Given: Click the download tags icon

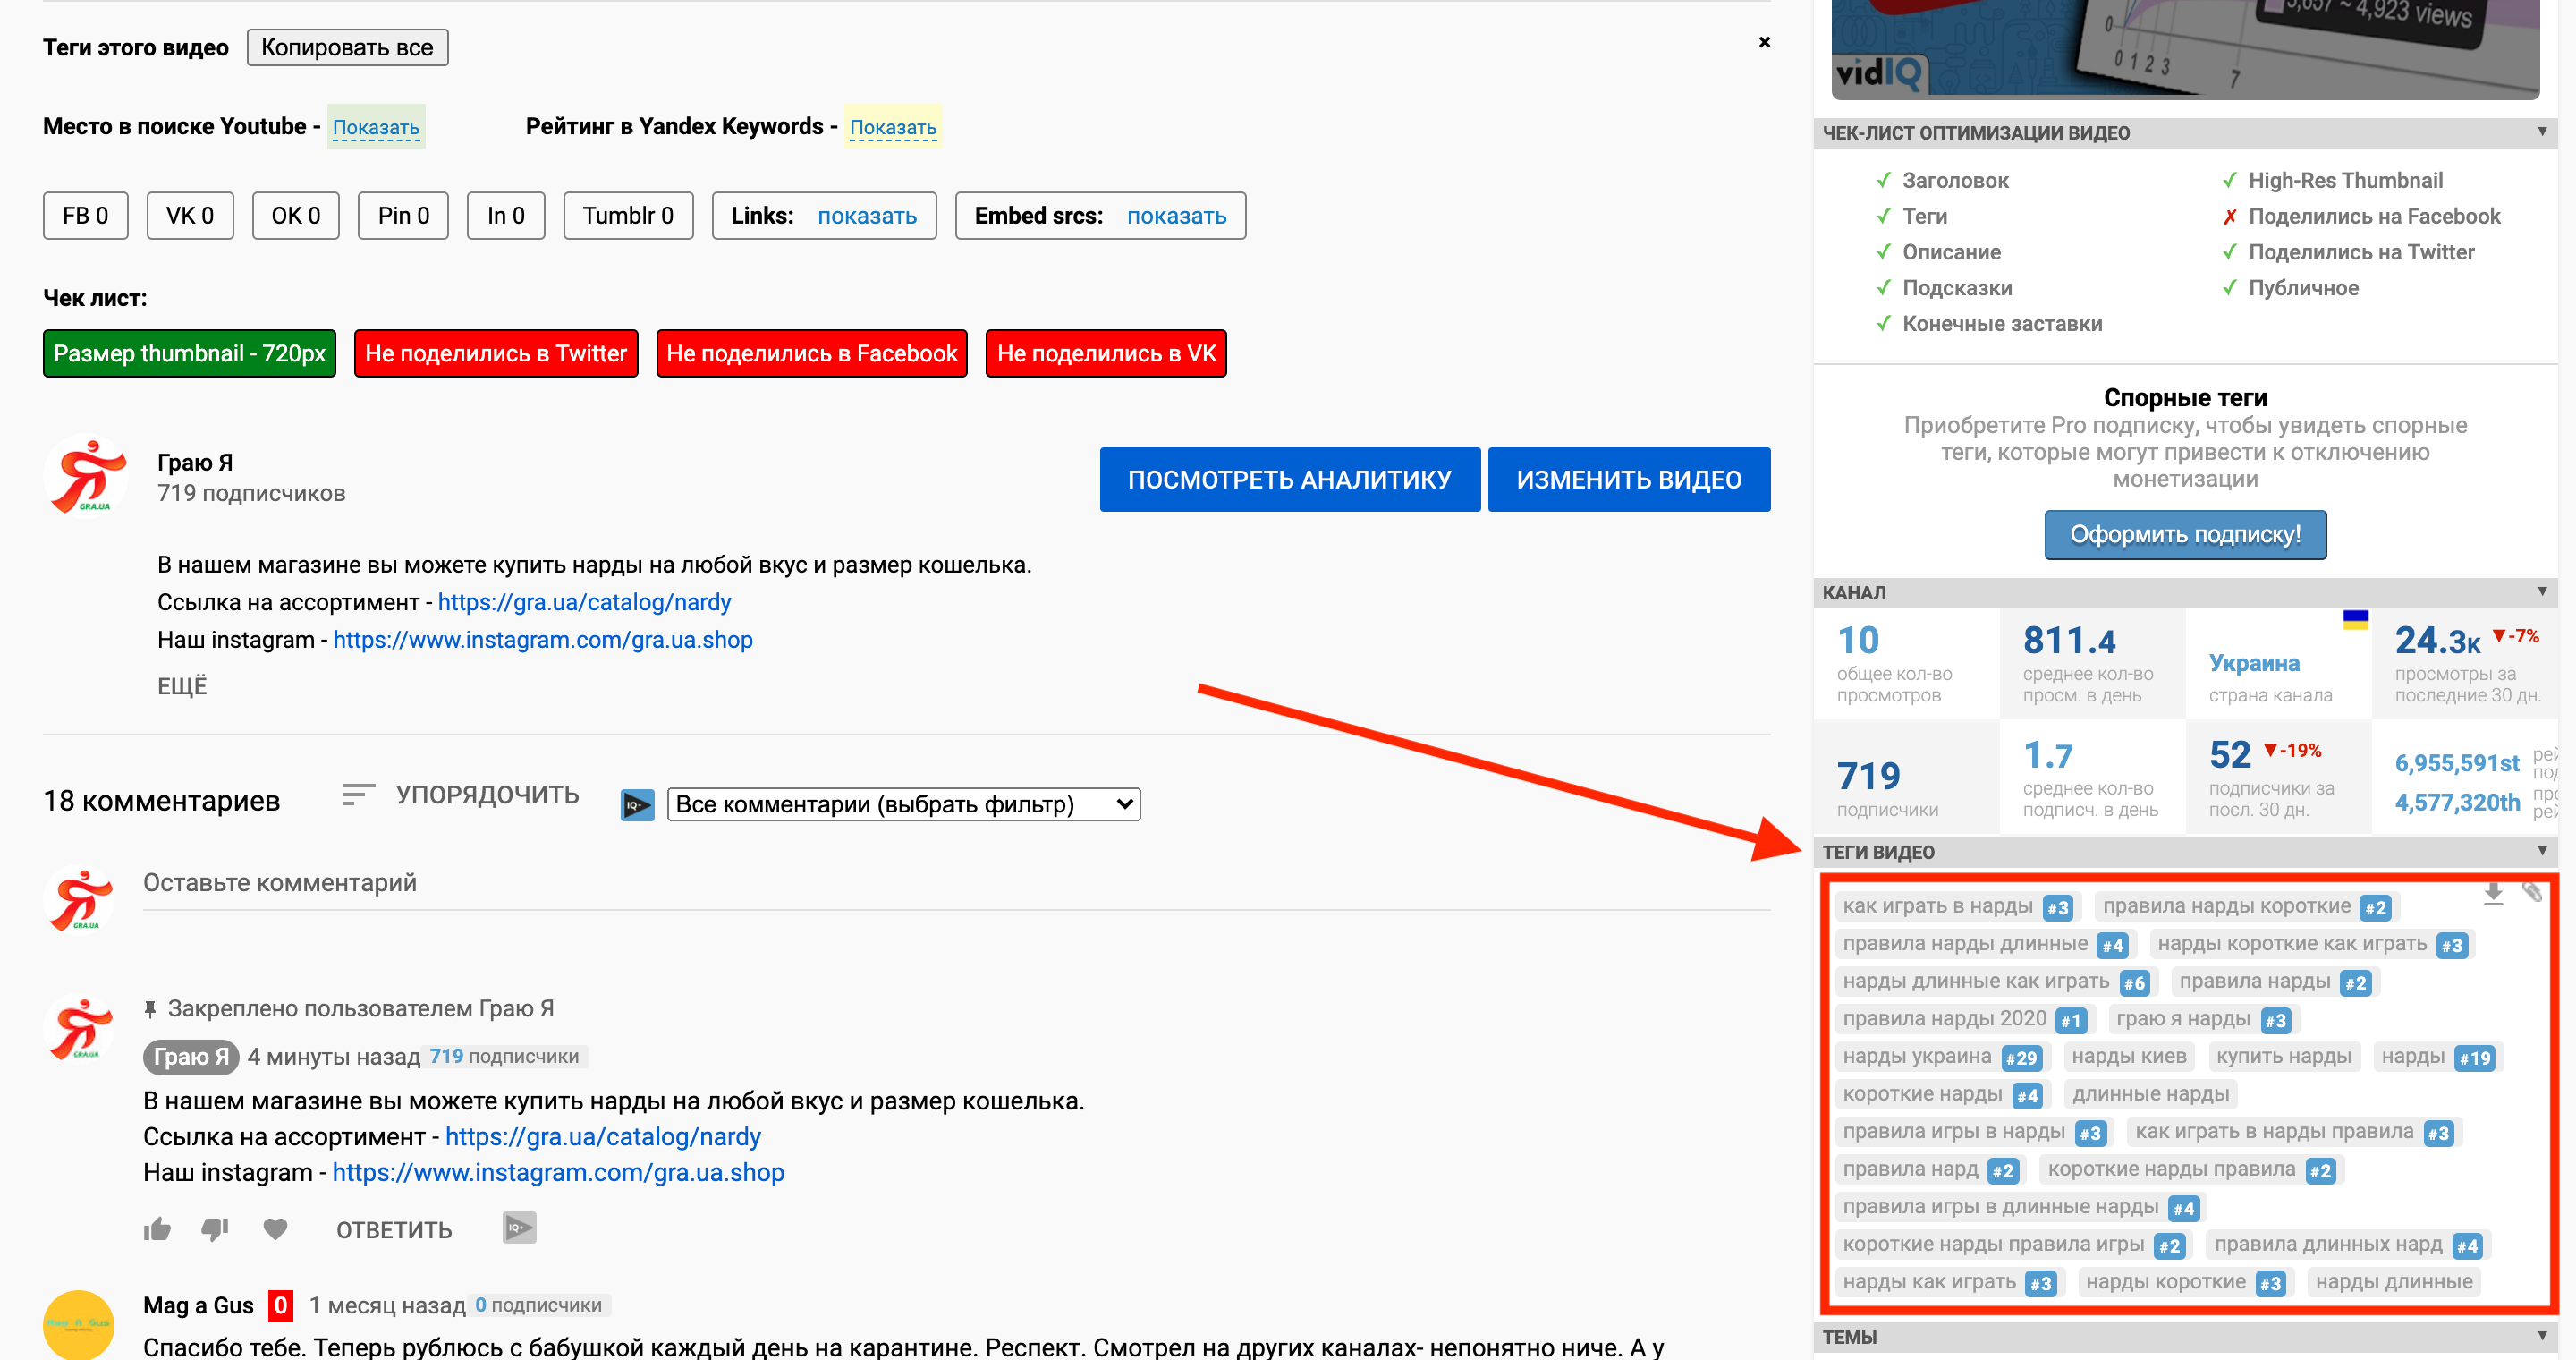Looking at the screenshot, I should tap(2493, 893).
